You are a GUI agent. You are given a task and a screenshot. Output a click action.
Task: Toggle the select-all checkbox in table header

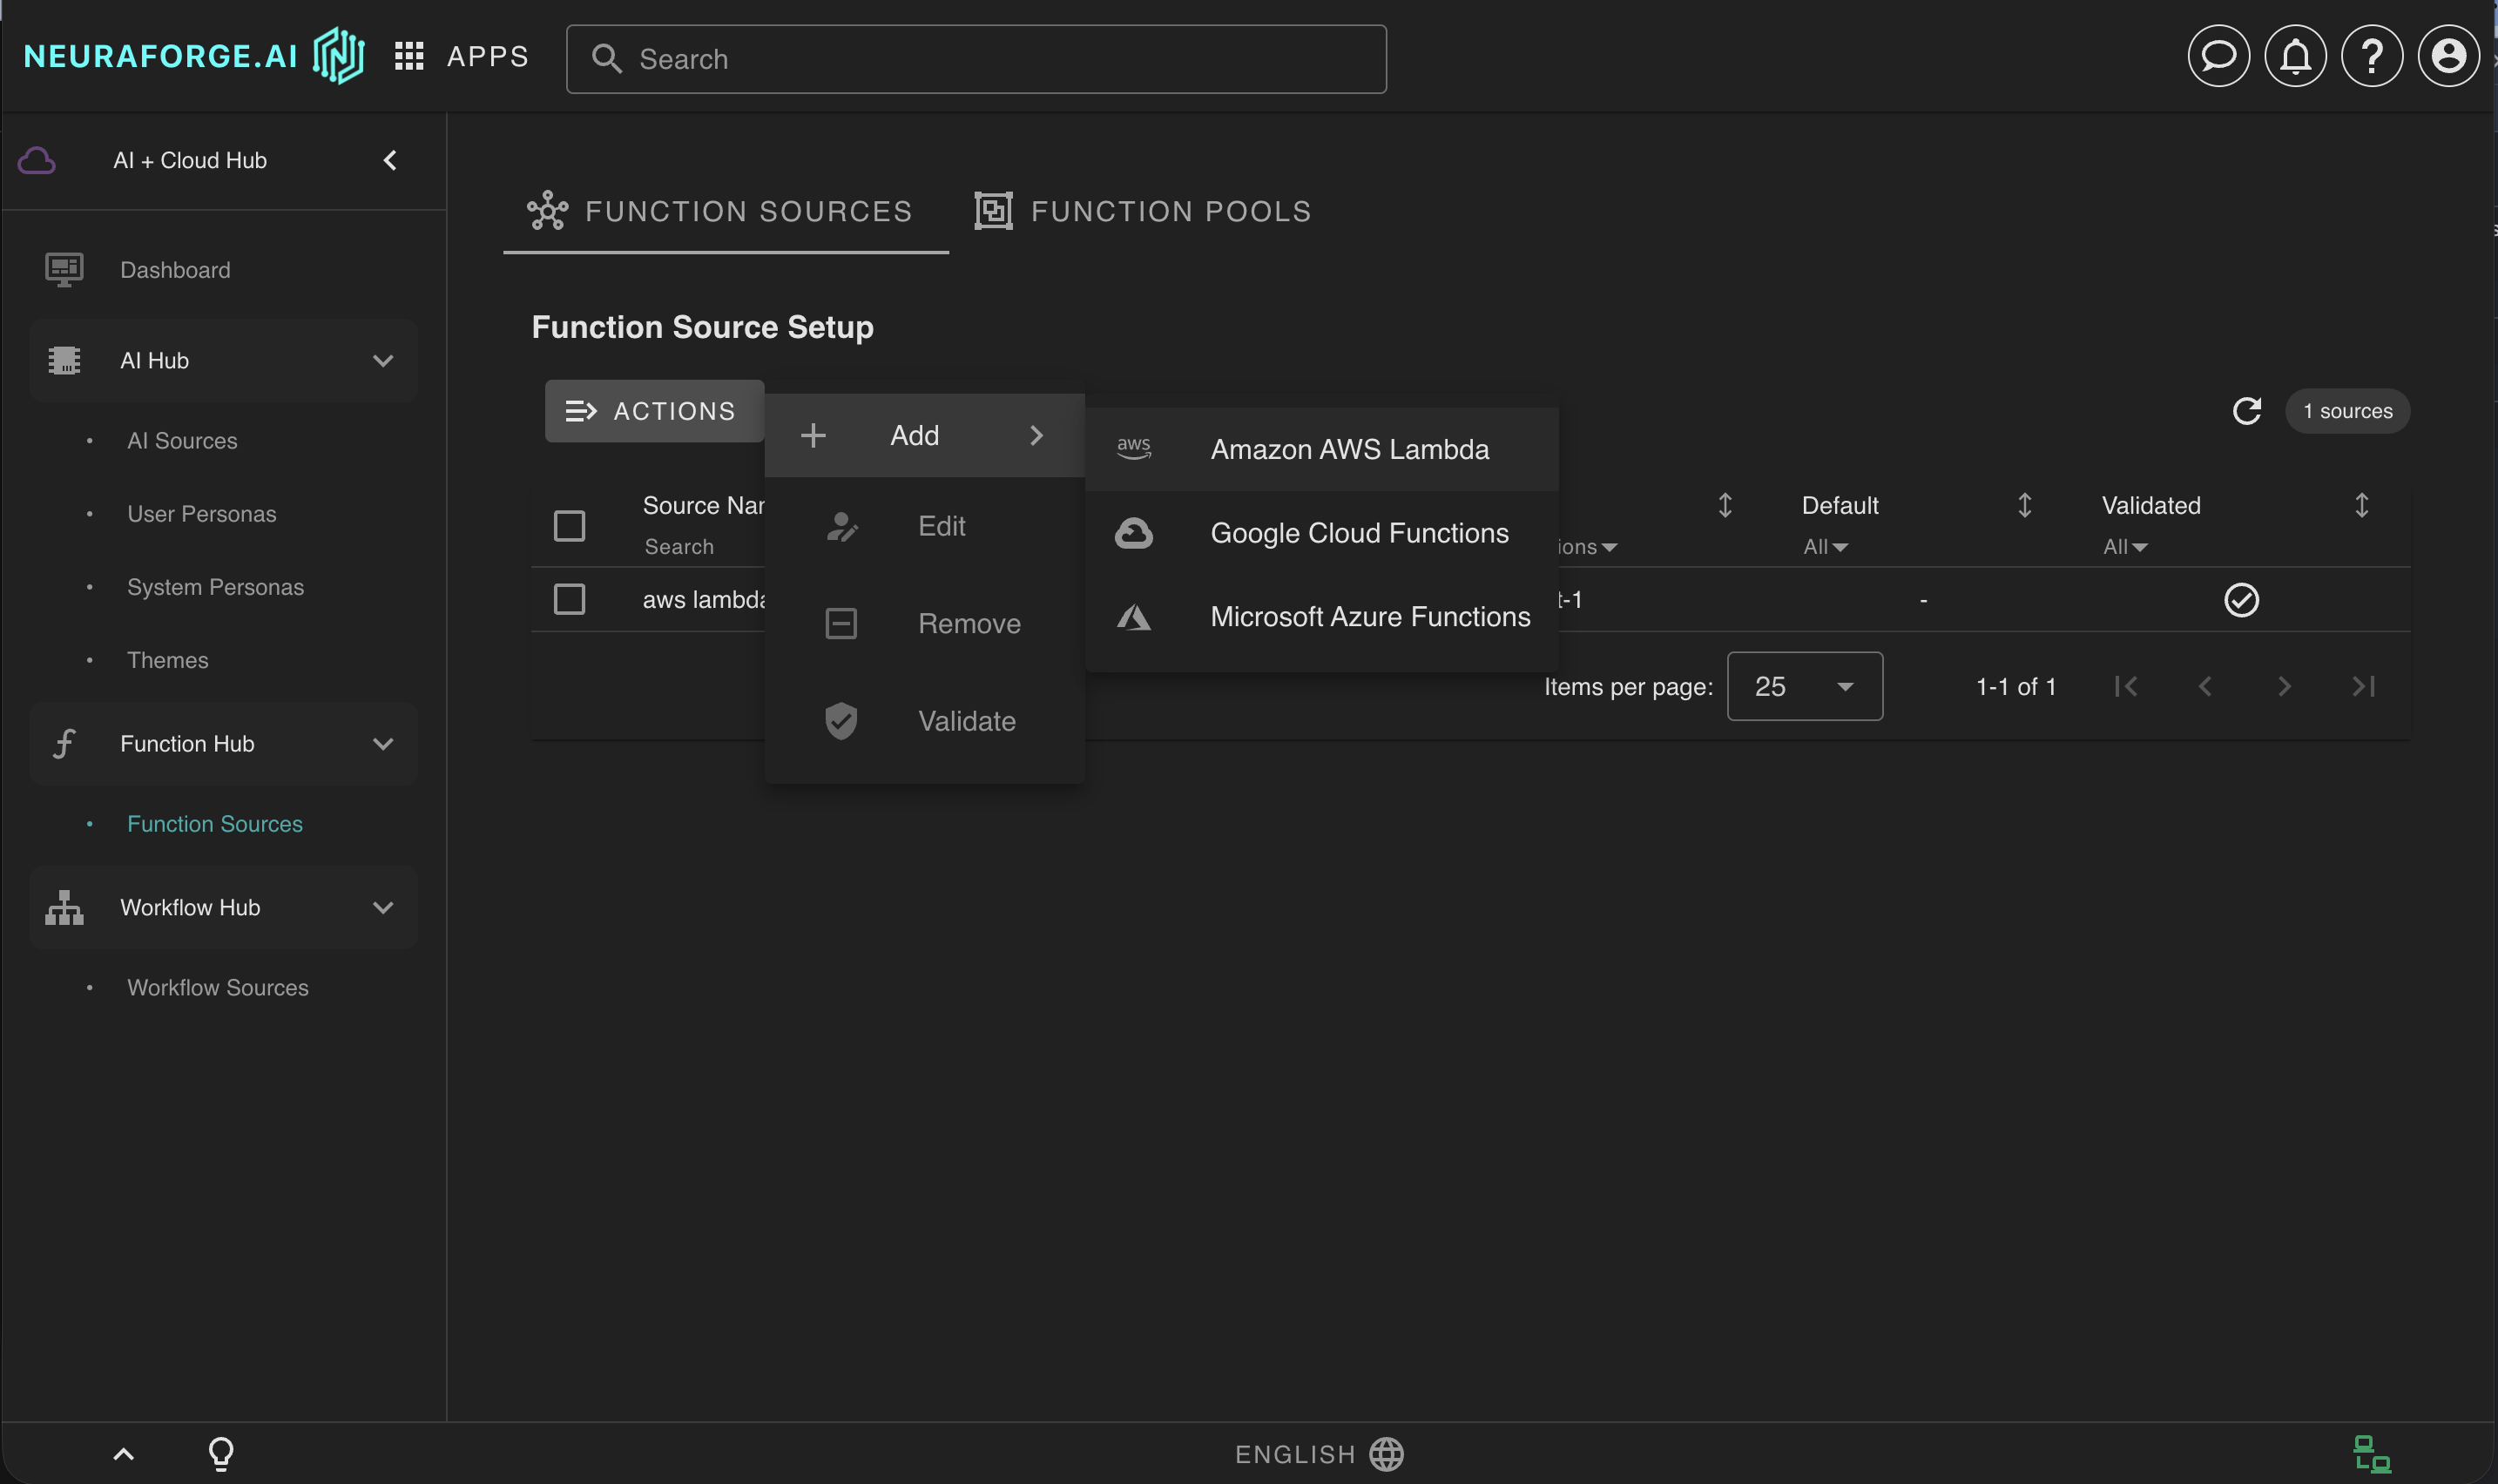pyautogui.click(x=568, y=524)
